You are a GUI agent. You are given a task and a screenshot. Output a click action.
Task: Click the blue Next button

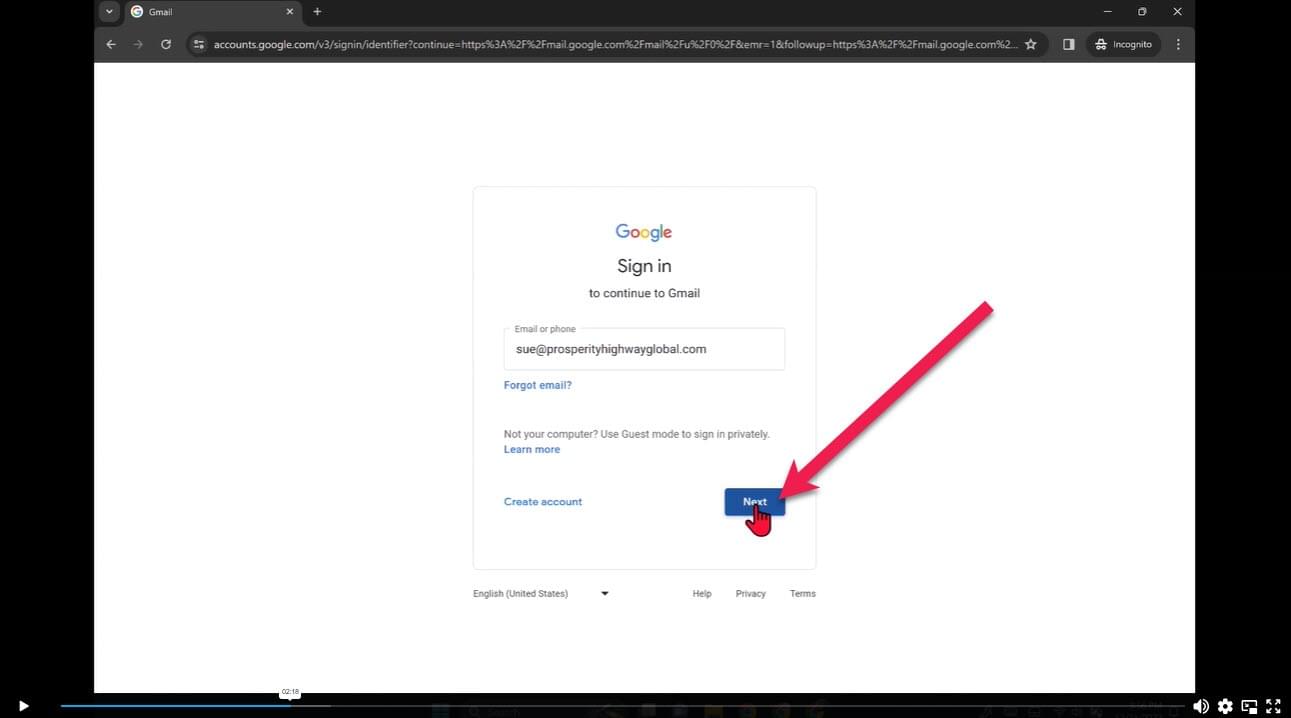[x=754, y=502]
